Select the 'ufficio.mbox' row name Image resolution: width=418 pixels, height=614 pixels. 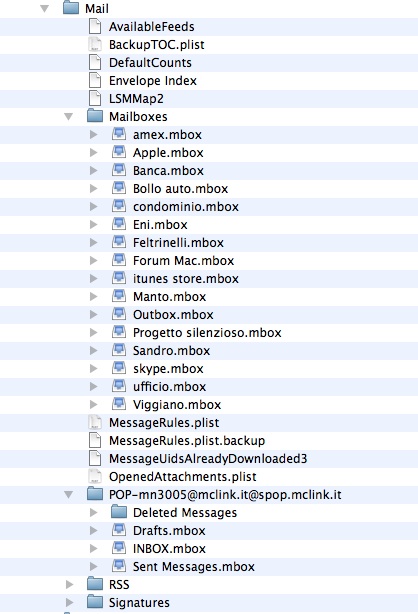click(x=169, y=387)
